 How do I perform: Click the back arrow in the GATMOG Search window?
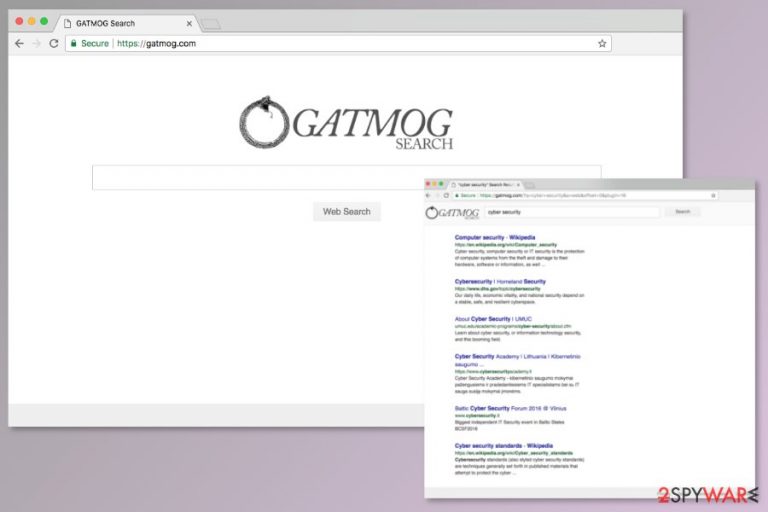click(19, 44)
